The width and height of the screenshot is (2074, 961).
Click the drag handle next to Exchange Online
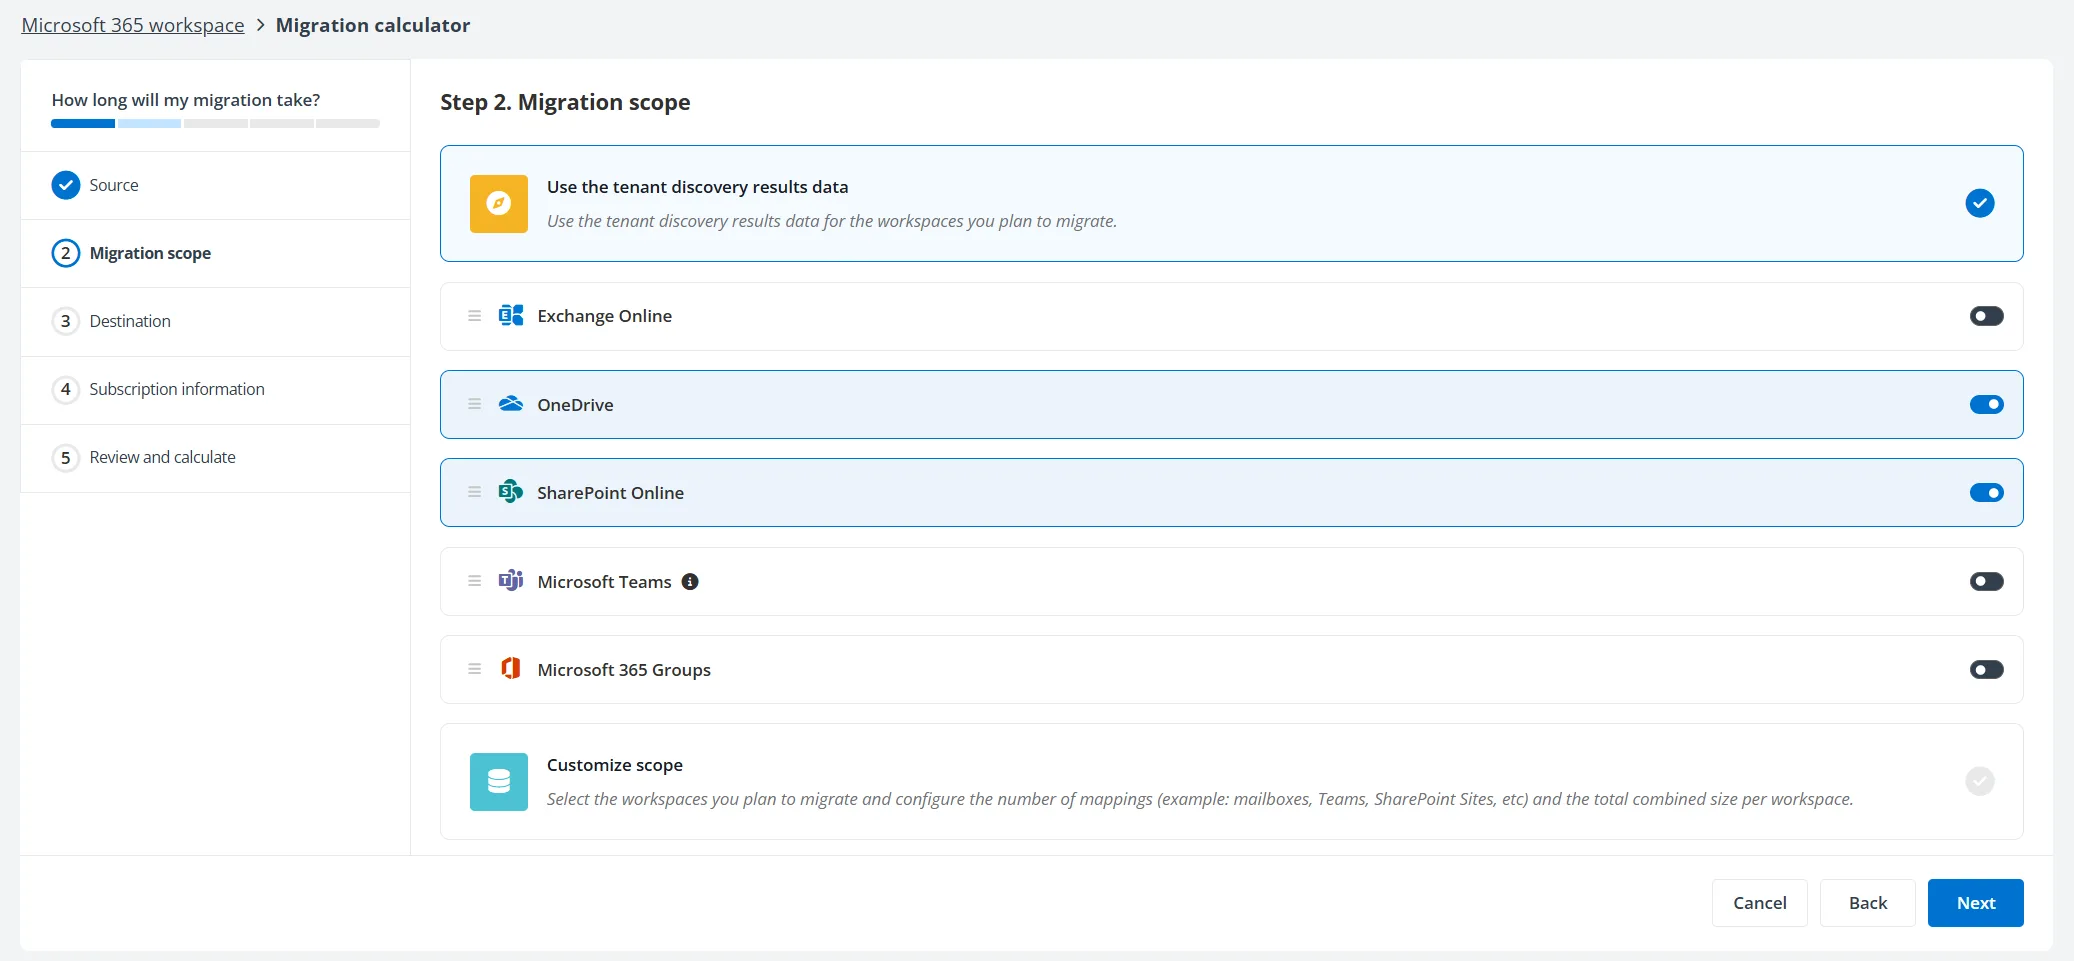[474, 315]
